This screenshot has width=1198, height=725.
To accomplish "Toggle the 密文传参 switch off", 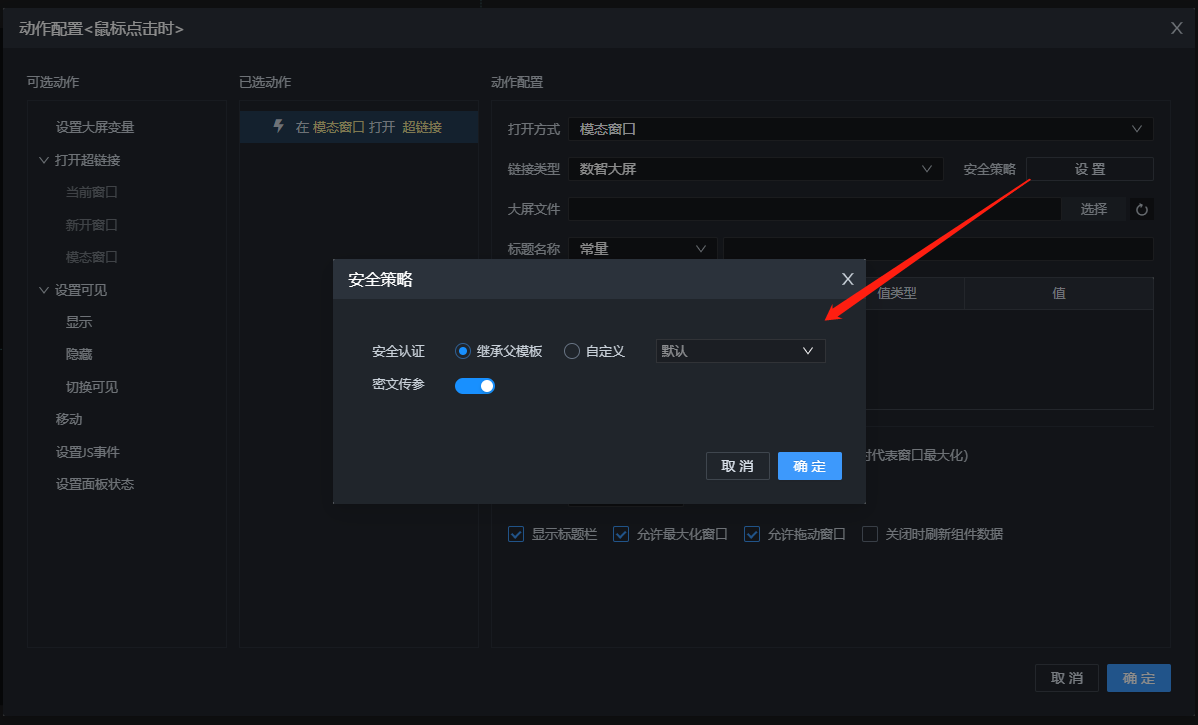I will [475, 385].
